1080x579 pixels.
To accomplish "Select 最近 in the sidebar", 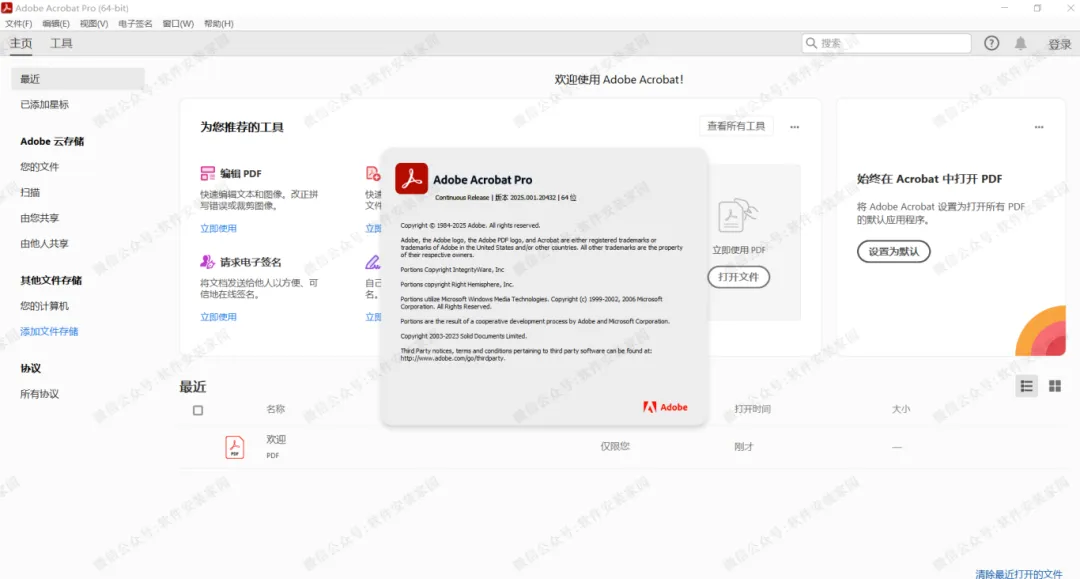I will point(78,79).
